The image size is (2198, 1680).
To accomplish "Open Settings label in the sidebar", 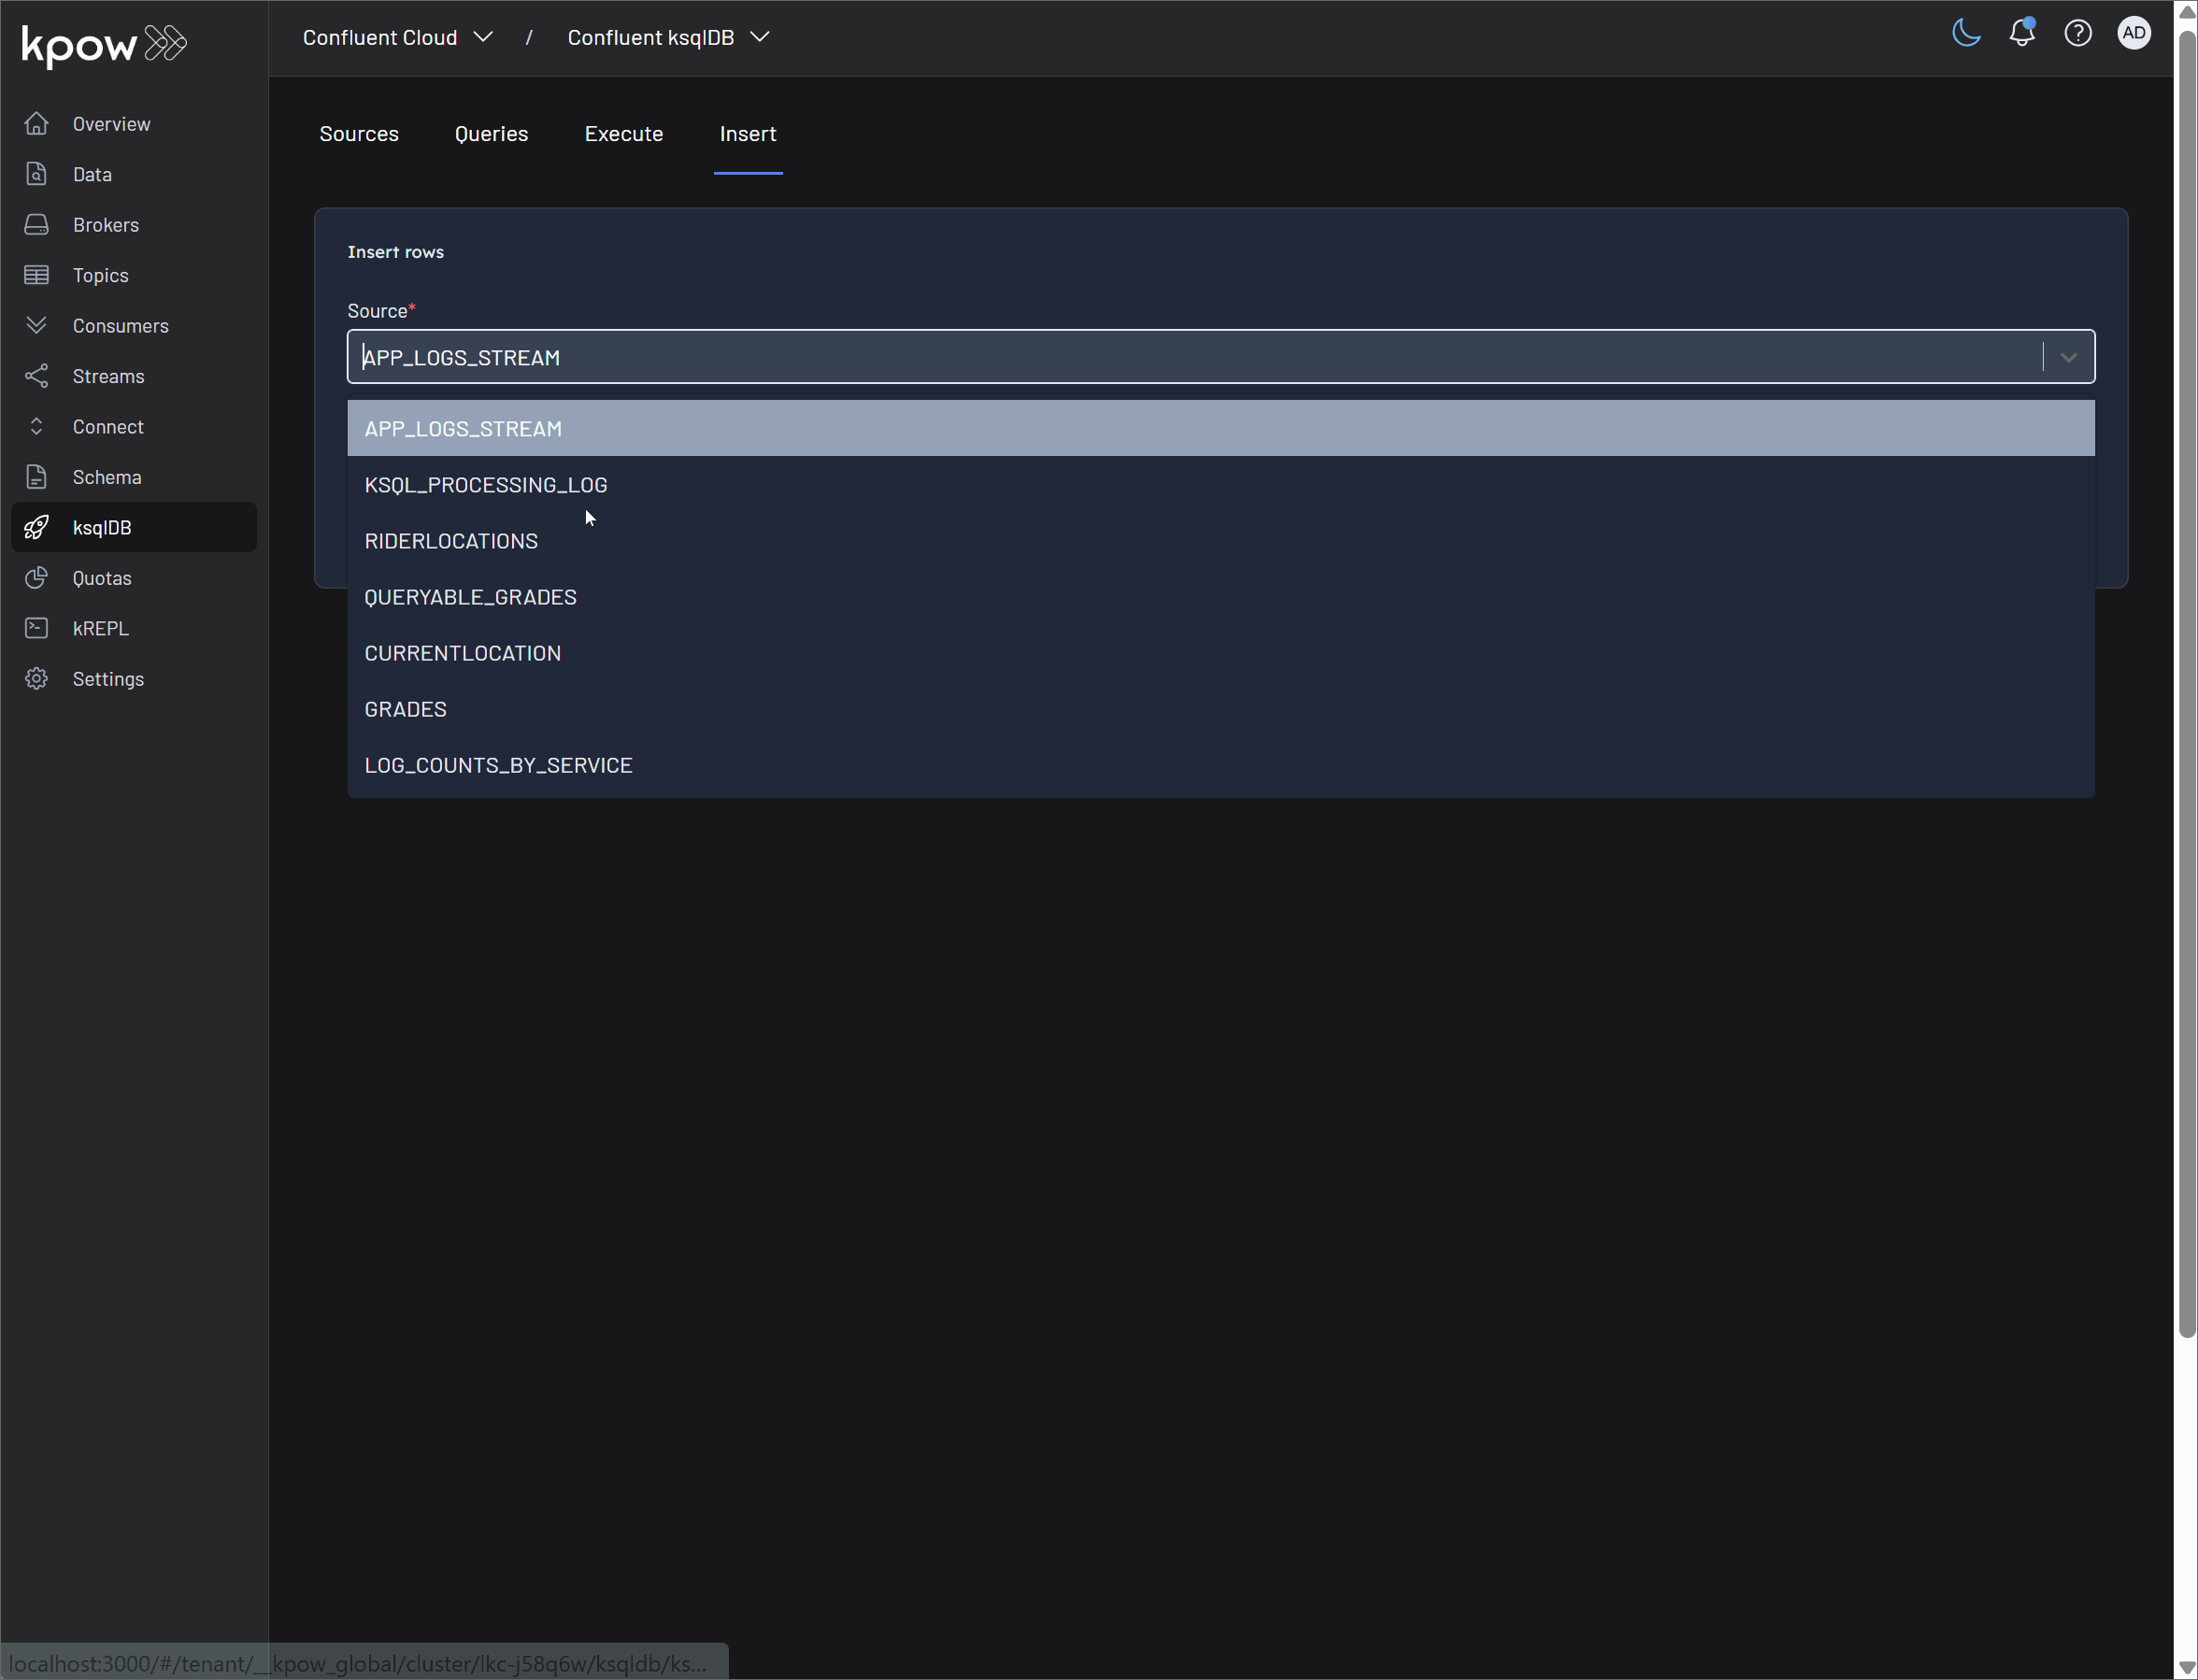I will click(x=108, y=679).
